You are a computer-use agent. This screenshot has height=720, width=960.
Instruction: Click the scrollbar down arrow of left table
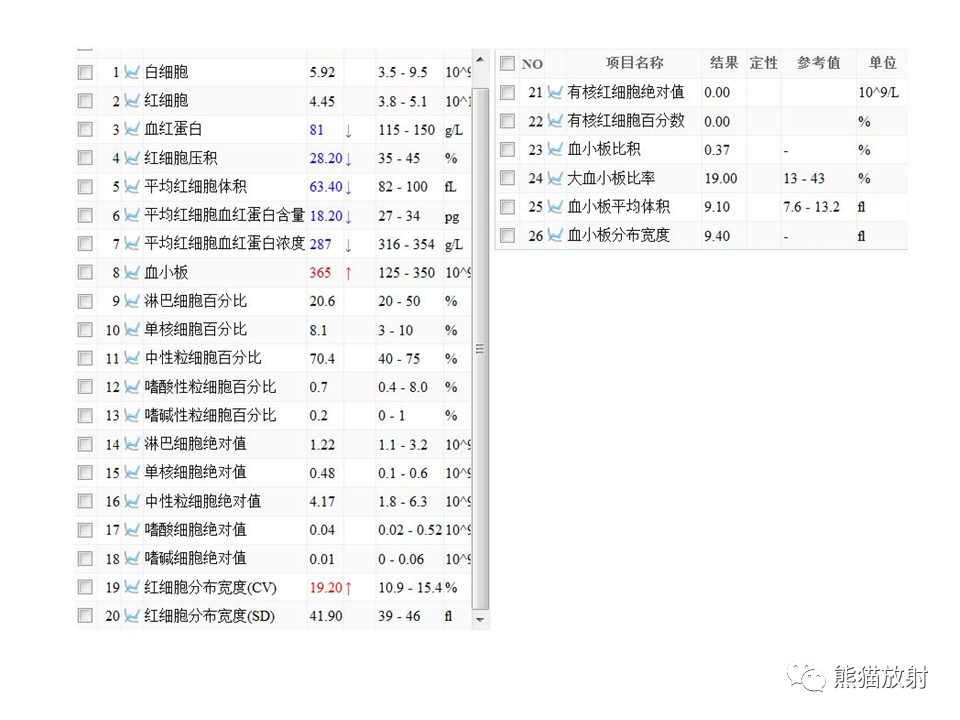[481, 620]
